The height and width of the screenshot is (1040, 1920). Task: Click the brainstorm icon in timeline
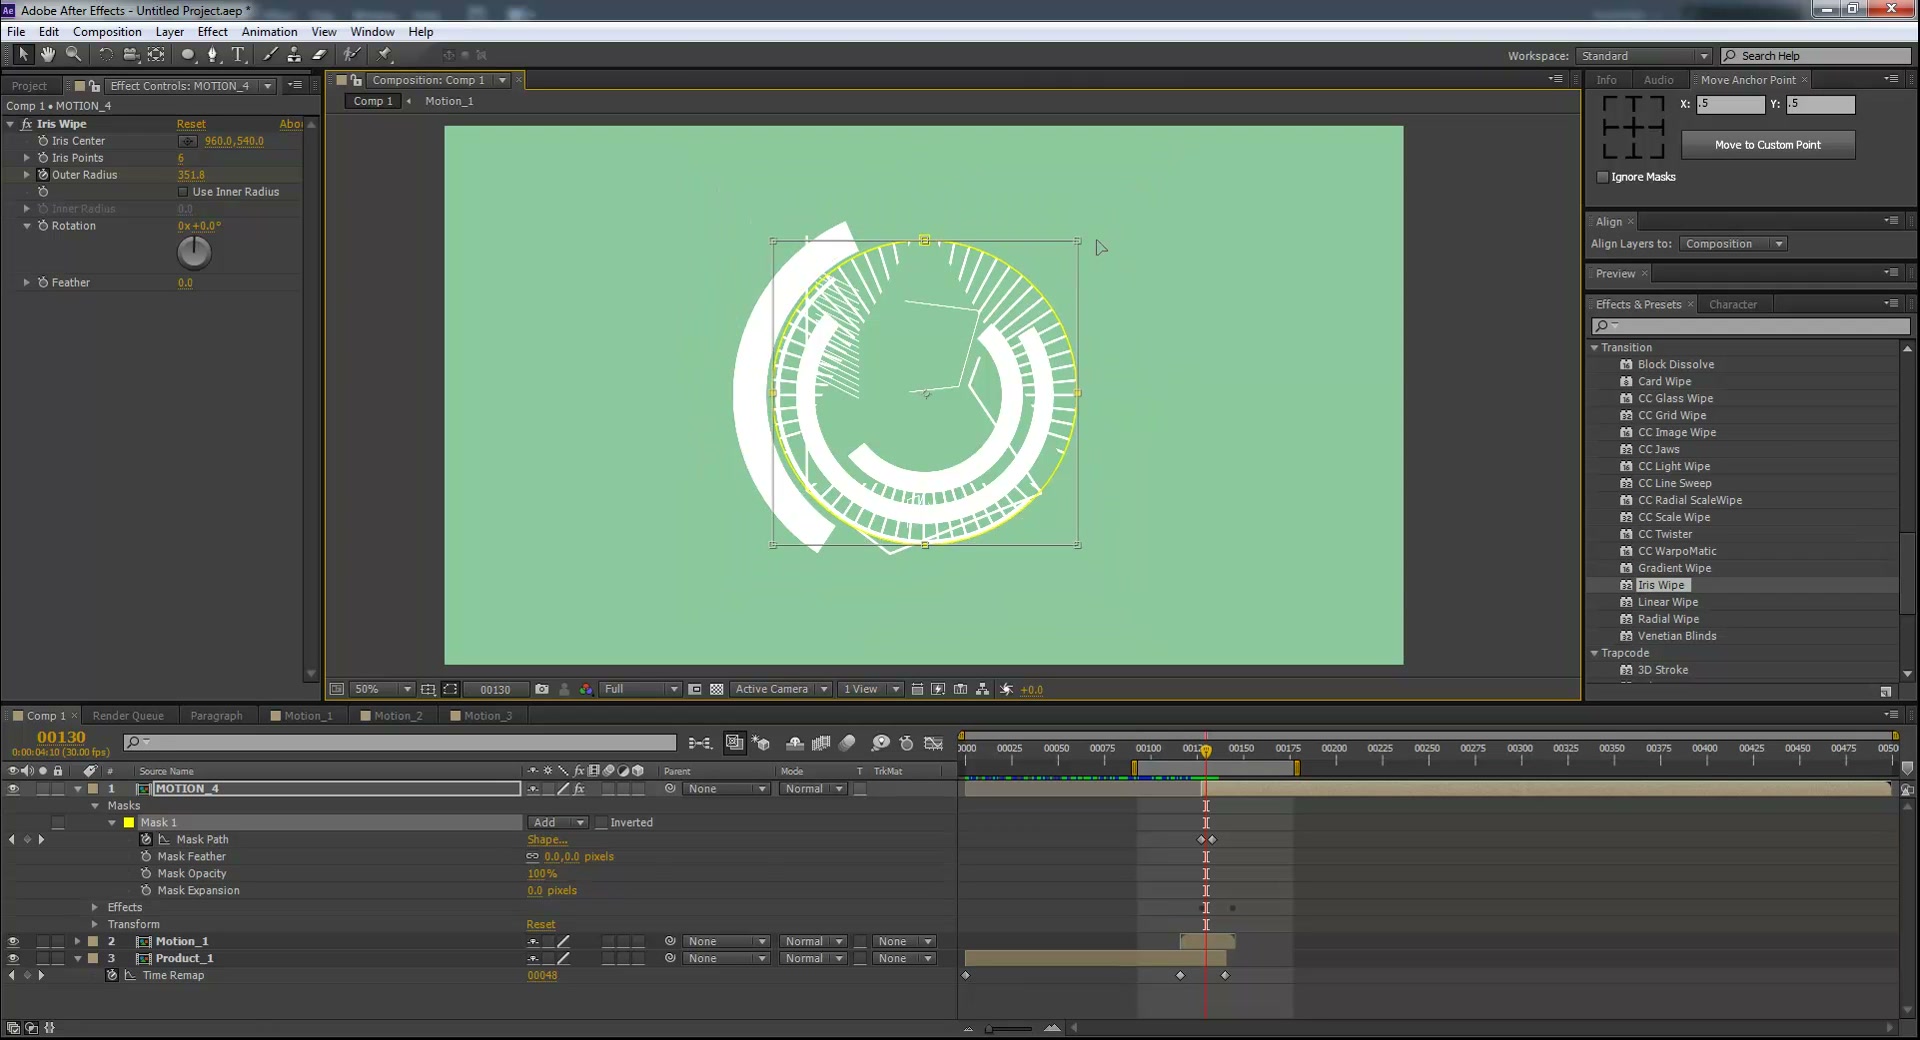(880, 743)
